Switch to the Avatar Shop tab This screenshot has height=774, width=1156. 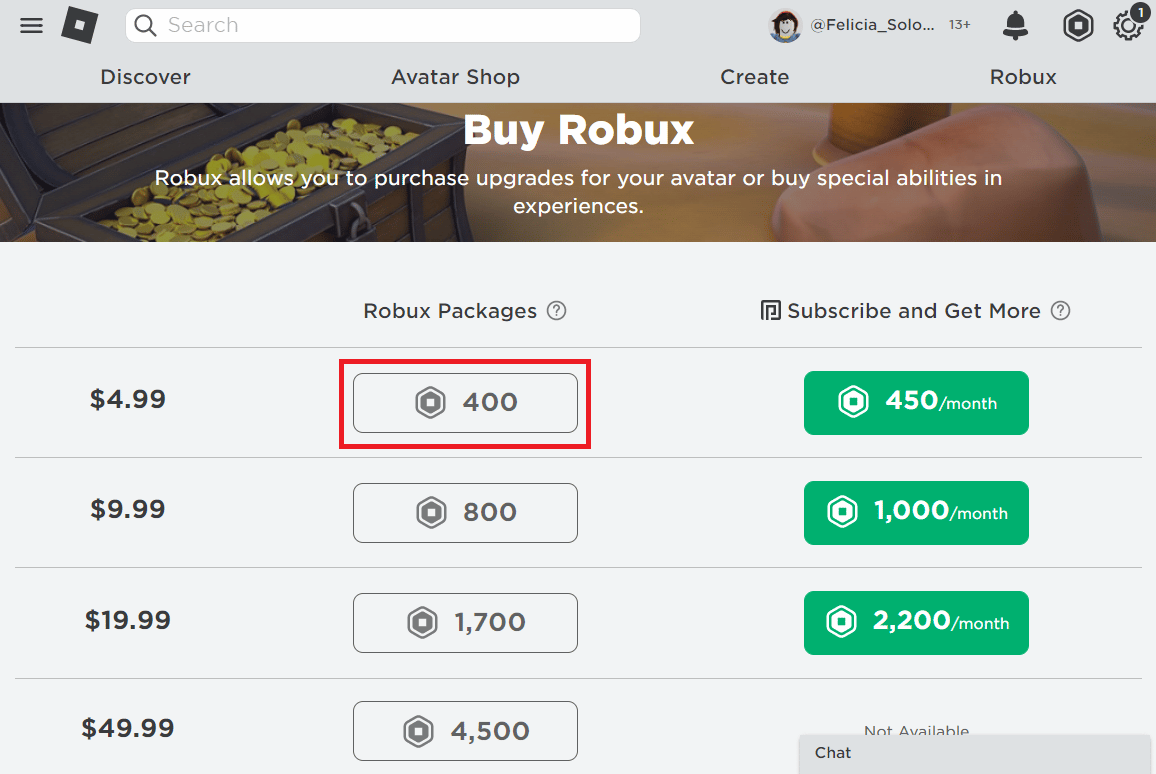(456, 77)
